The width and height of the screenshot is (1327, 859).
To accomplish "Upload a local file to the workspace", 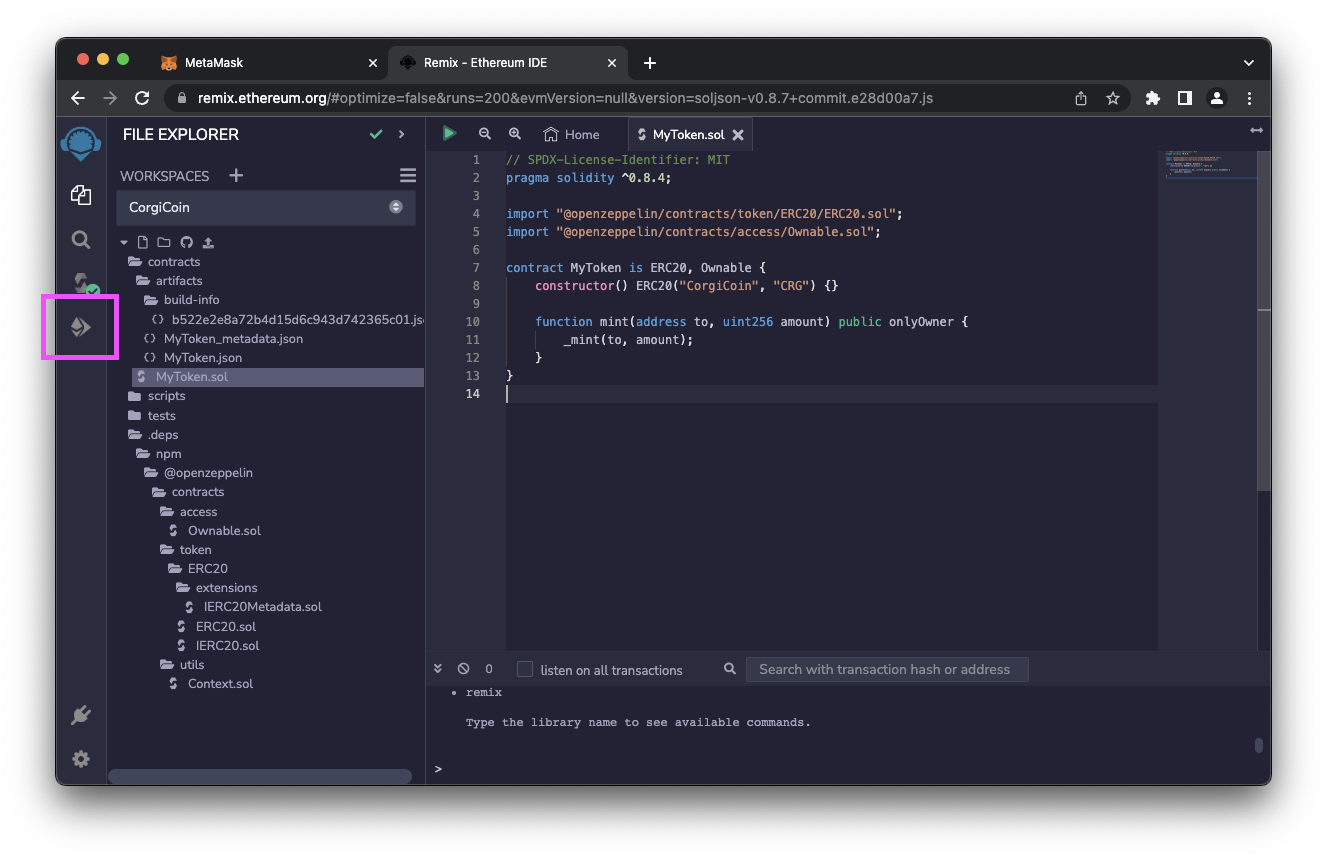I will coord(208,242).
